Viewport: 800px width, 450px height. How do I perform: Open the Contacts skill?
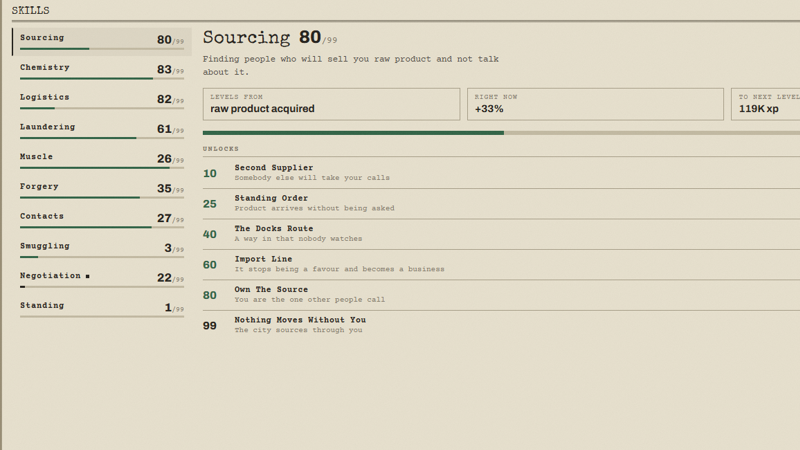(x=102, y=220)
